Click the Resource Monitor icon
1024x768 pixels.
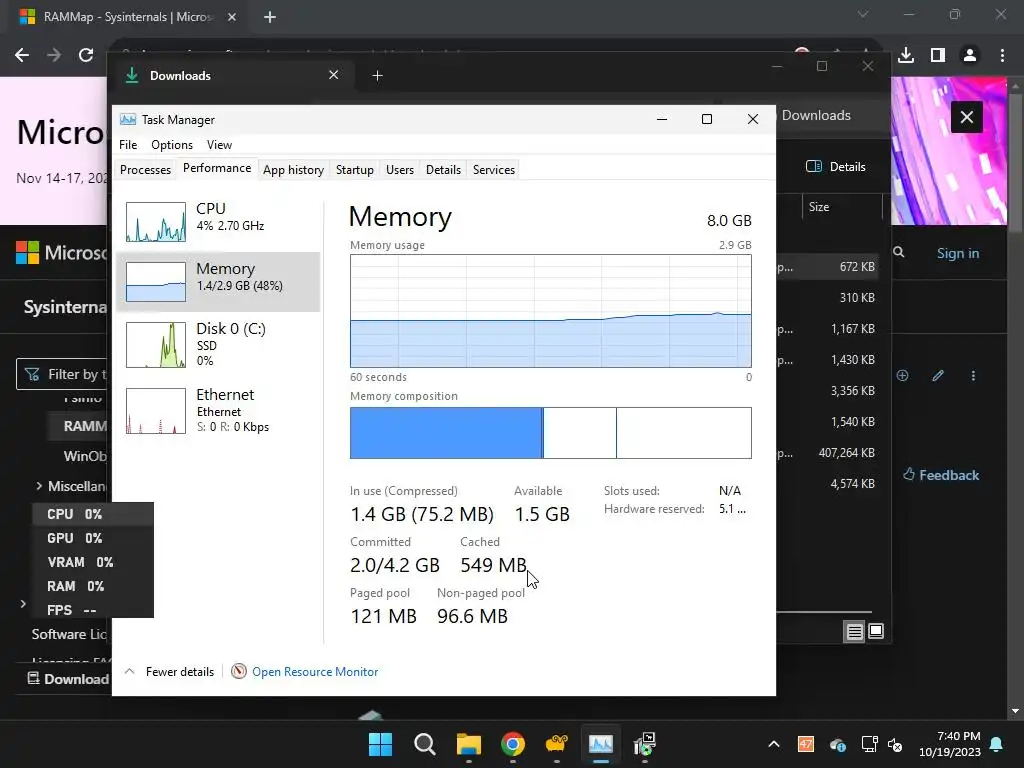pos(239,671)
